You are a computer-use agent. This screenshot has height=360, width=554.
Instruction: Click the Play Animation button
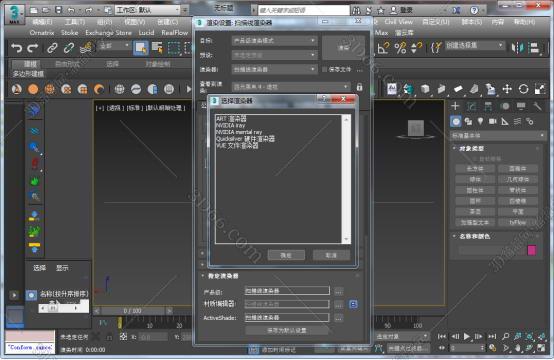point(467,336)
